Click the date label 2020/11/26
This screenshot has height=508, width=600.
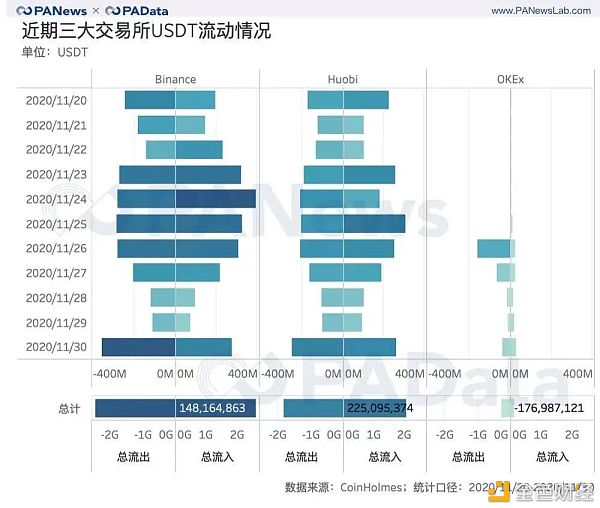pyautogui.click(x=56, y=249)
